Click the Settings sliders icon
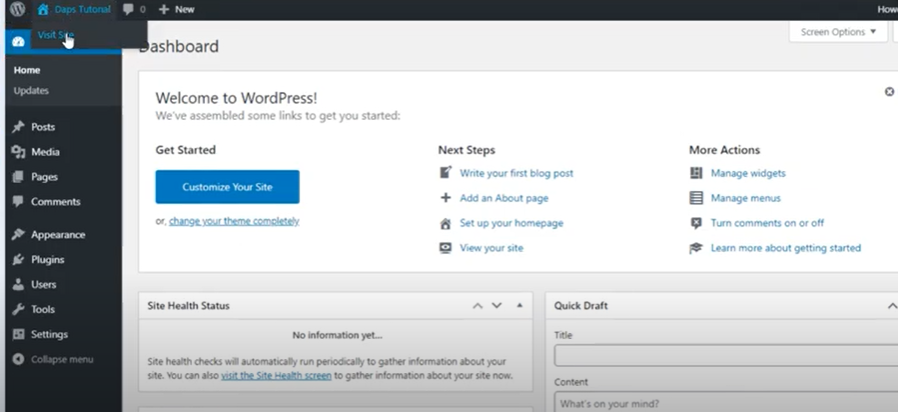898x412 pixels. point(18,334)
